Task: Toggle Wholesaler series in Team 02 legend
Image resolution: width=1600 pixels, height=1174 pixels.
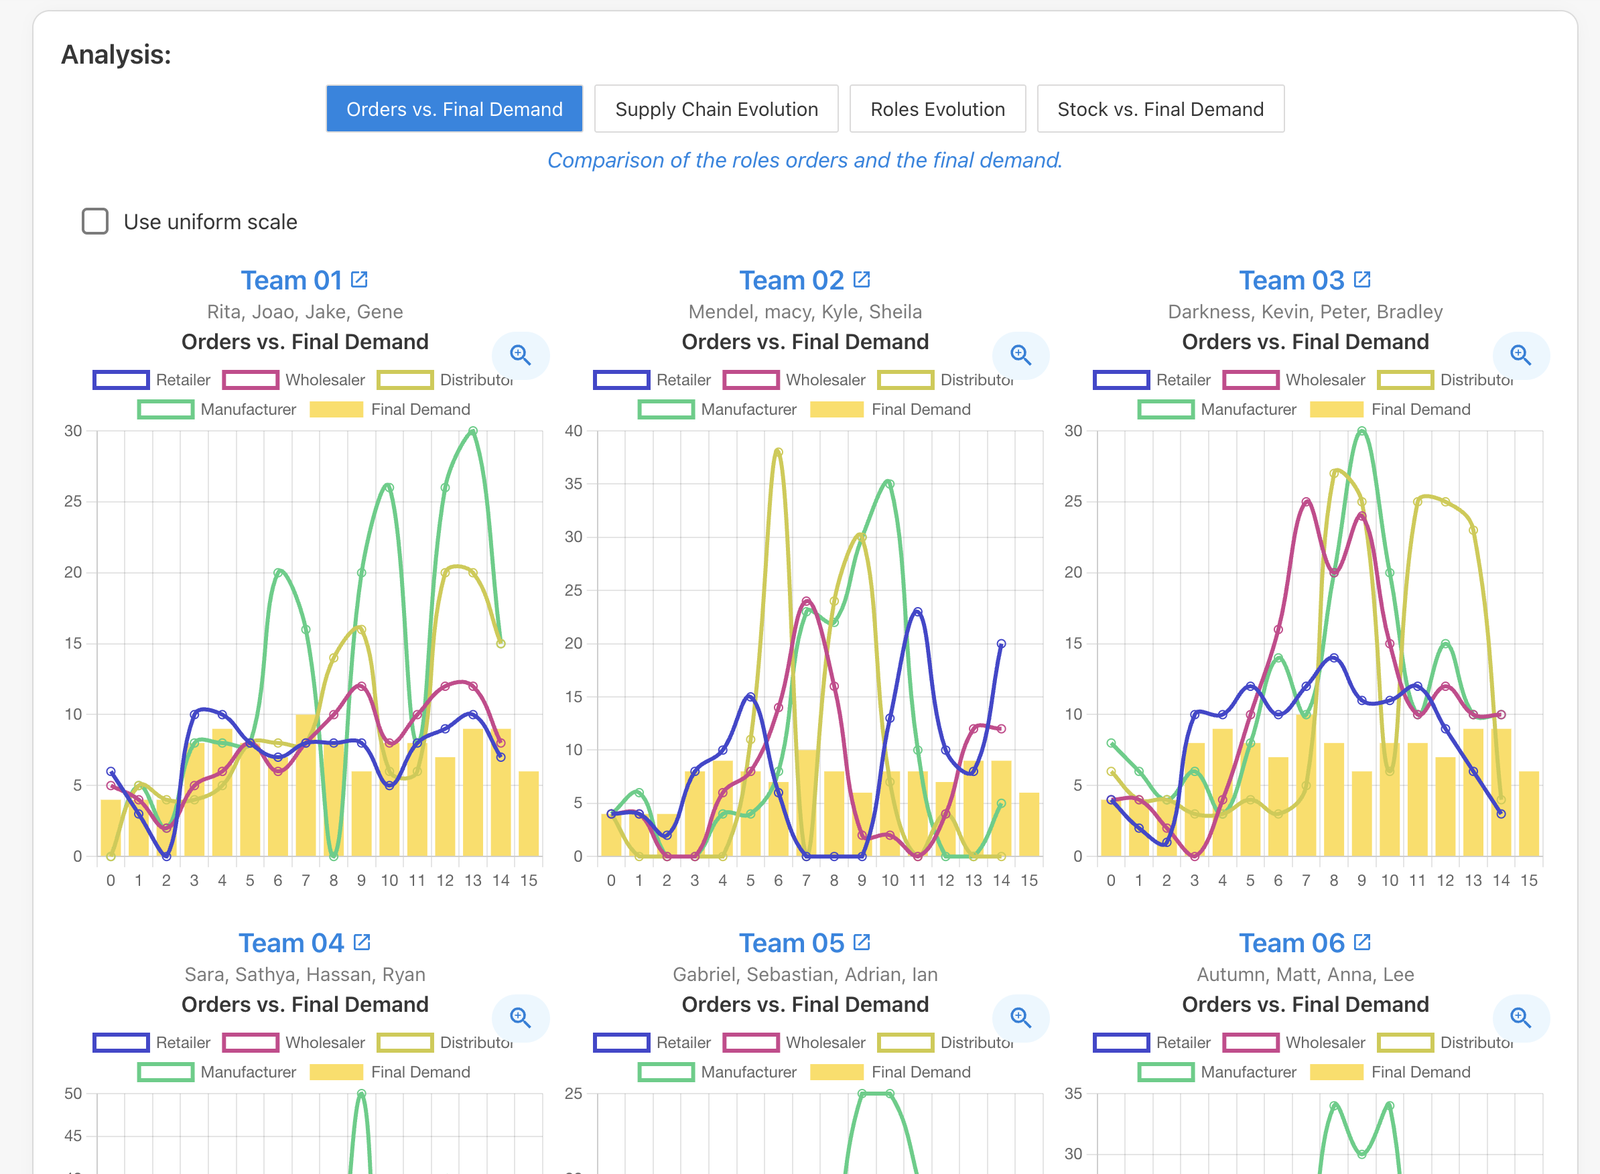Action: [794, 380]
